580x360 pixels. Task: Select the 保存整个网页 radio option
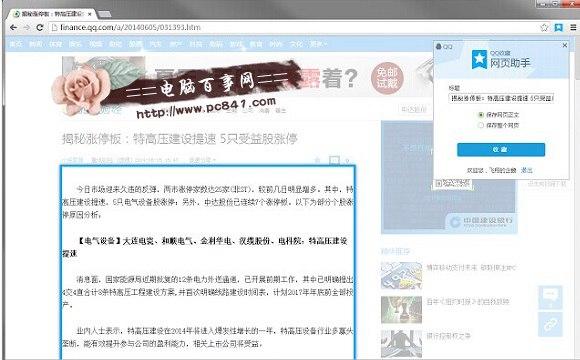point(481,125)
